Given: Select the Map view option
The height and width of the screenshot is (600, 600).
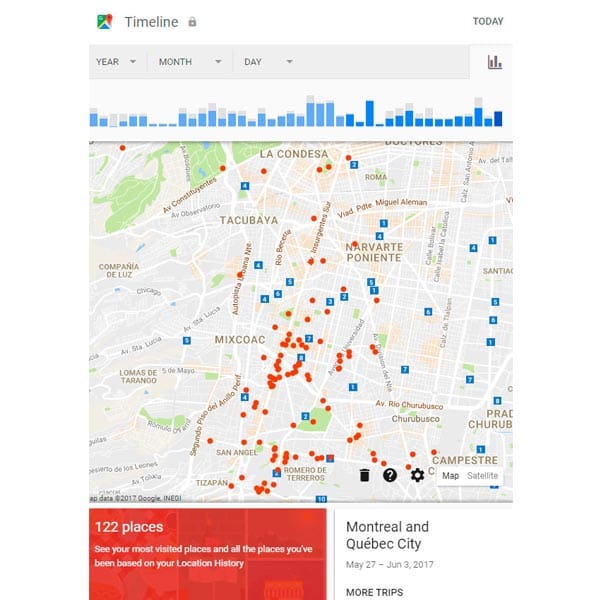Looking at the screenshot, I should [451, 476].
